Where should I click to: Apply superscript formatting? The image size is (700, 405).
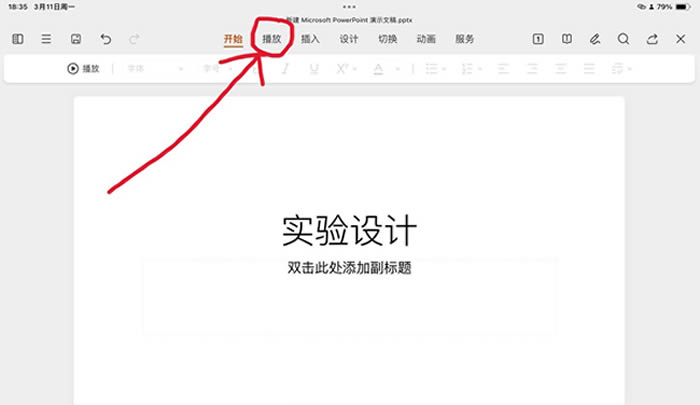tap(342, 69)
